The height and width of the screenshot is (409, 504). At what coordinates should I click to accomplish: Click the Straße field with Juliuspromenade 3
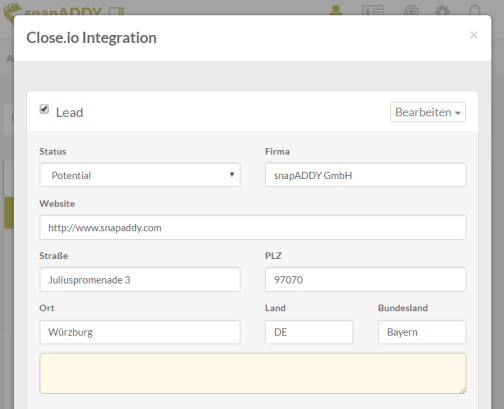[140, 279]
